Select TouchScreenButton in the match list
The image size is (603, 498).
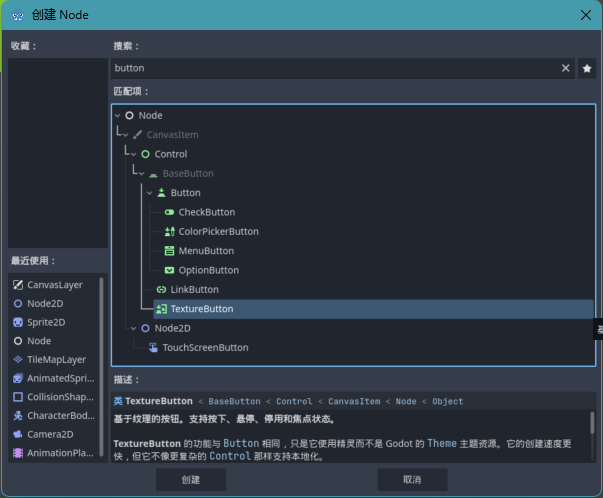click(x=205, y=348)
